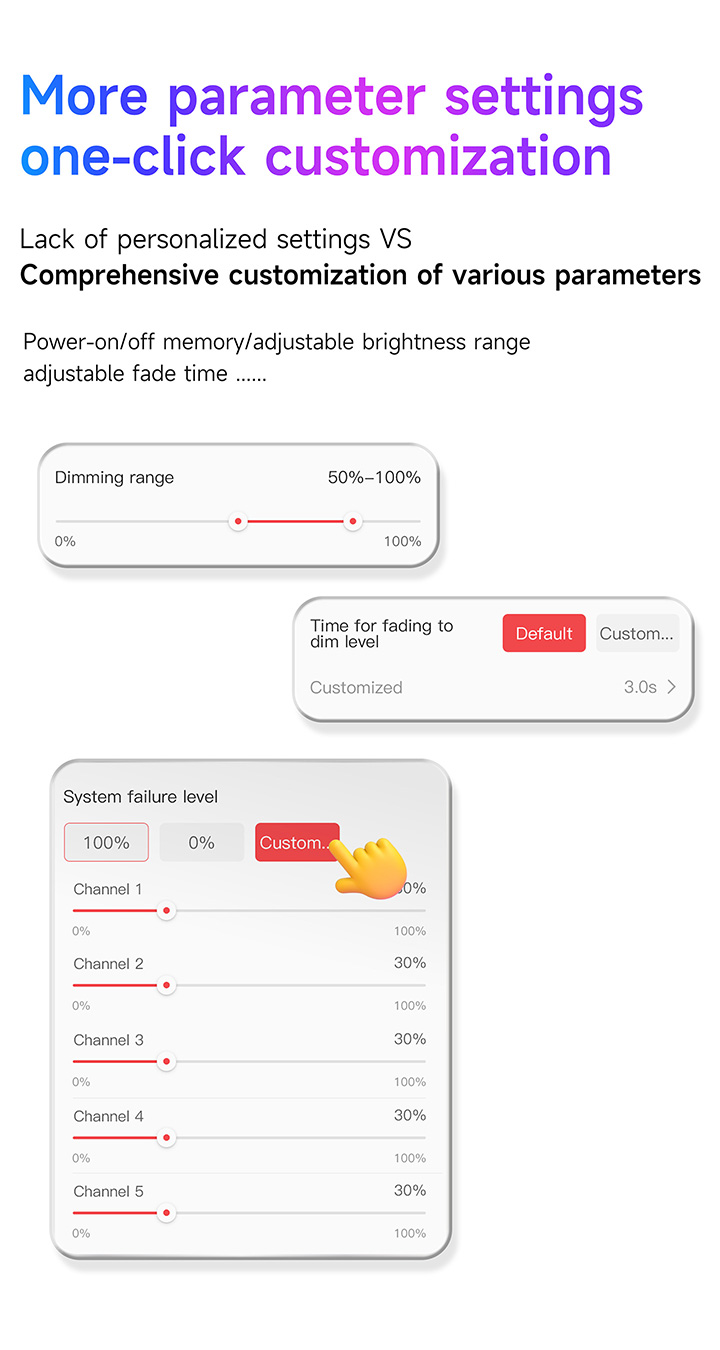Click dimming range lower slider handle
Screen dimensions: 720x1350
[238, 521]
